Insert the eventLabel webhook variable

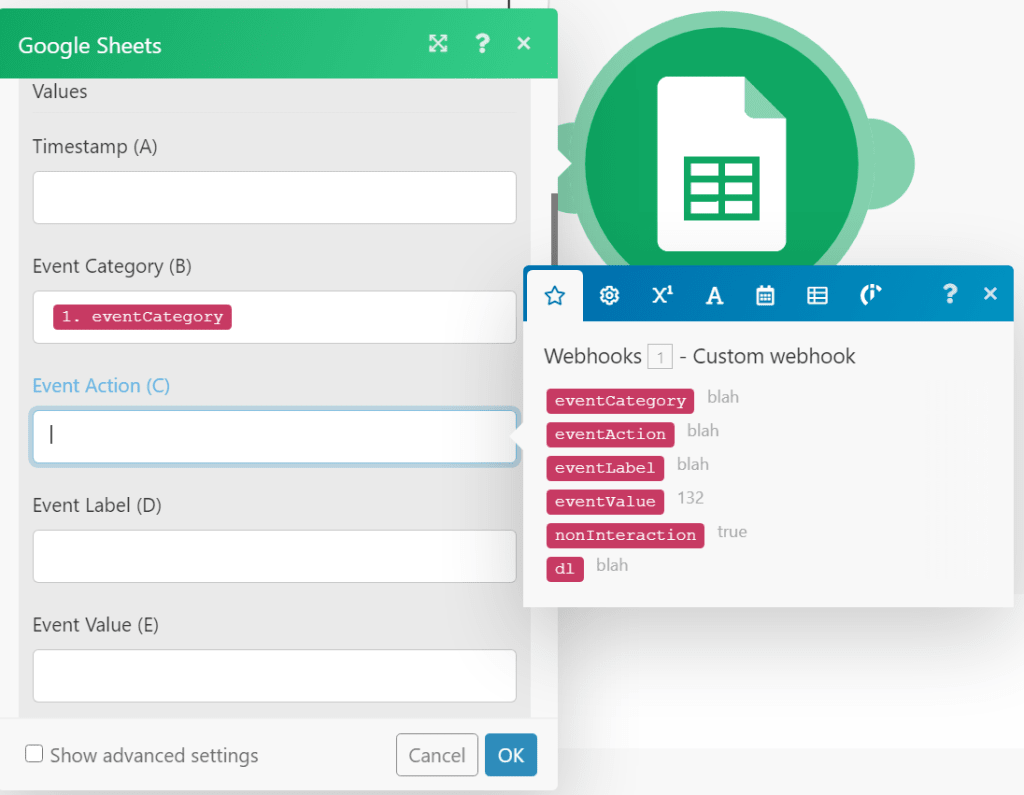click(x=605, y=468)
